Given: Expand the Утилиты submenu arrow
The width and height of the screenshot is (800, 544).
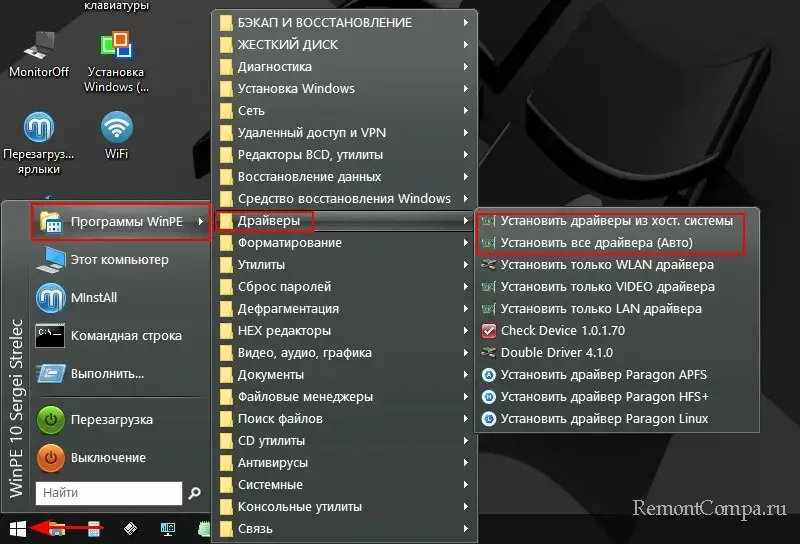Looking at the screenshot, I should click(466, 264).
